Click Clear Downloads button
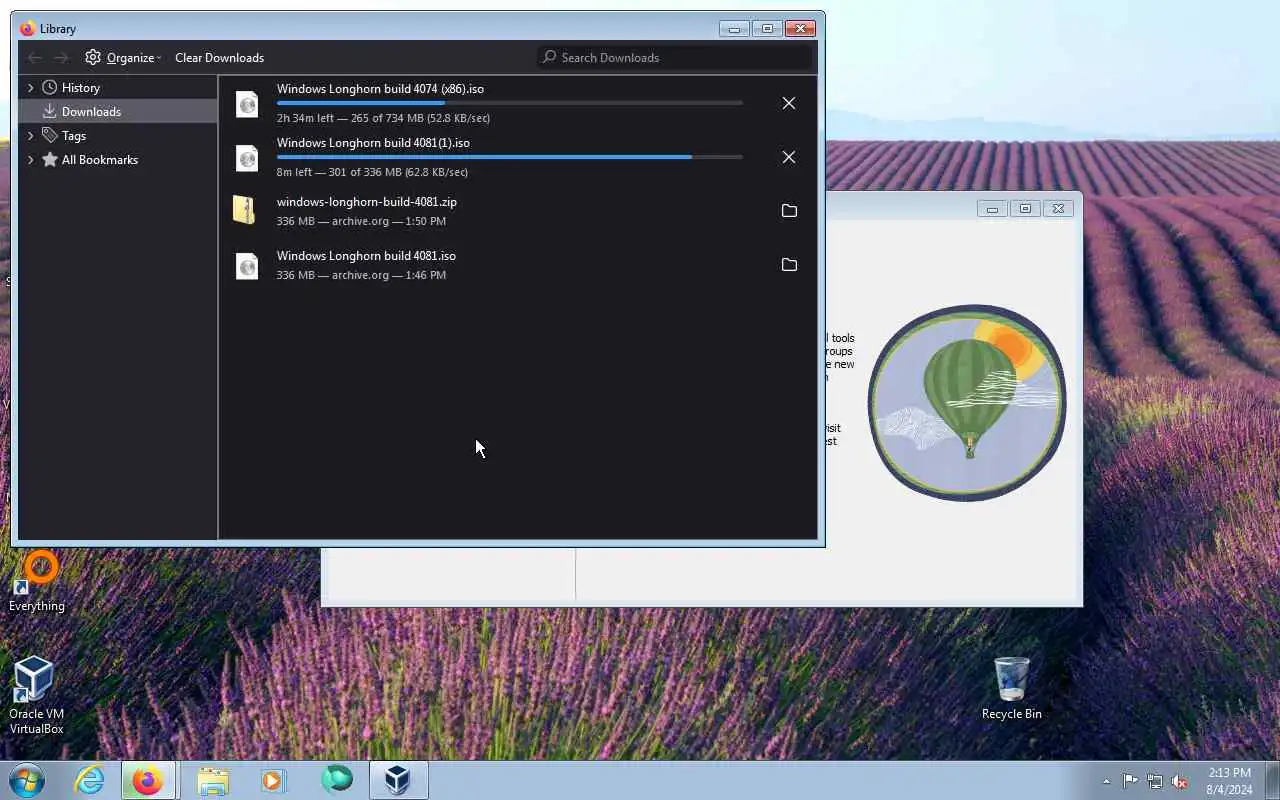The height and width of the screenshot is (800, 1280). [219, 57]
